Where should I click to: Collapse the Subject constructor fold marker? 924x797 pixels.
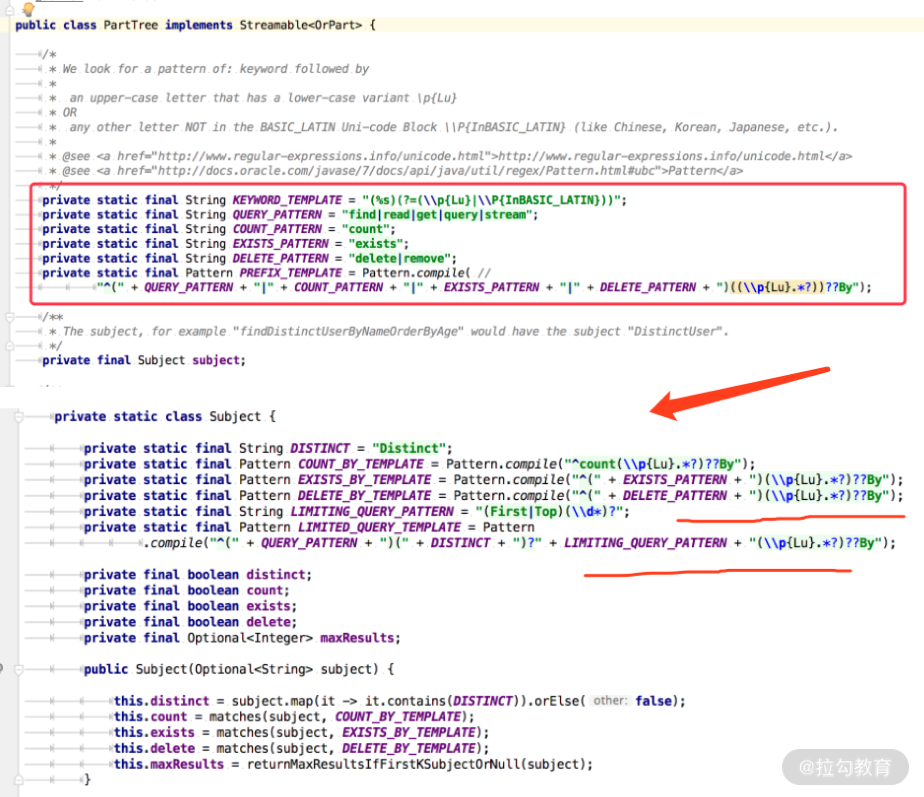click(x=18, y=670)
